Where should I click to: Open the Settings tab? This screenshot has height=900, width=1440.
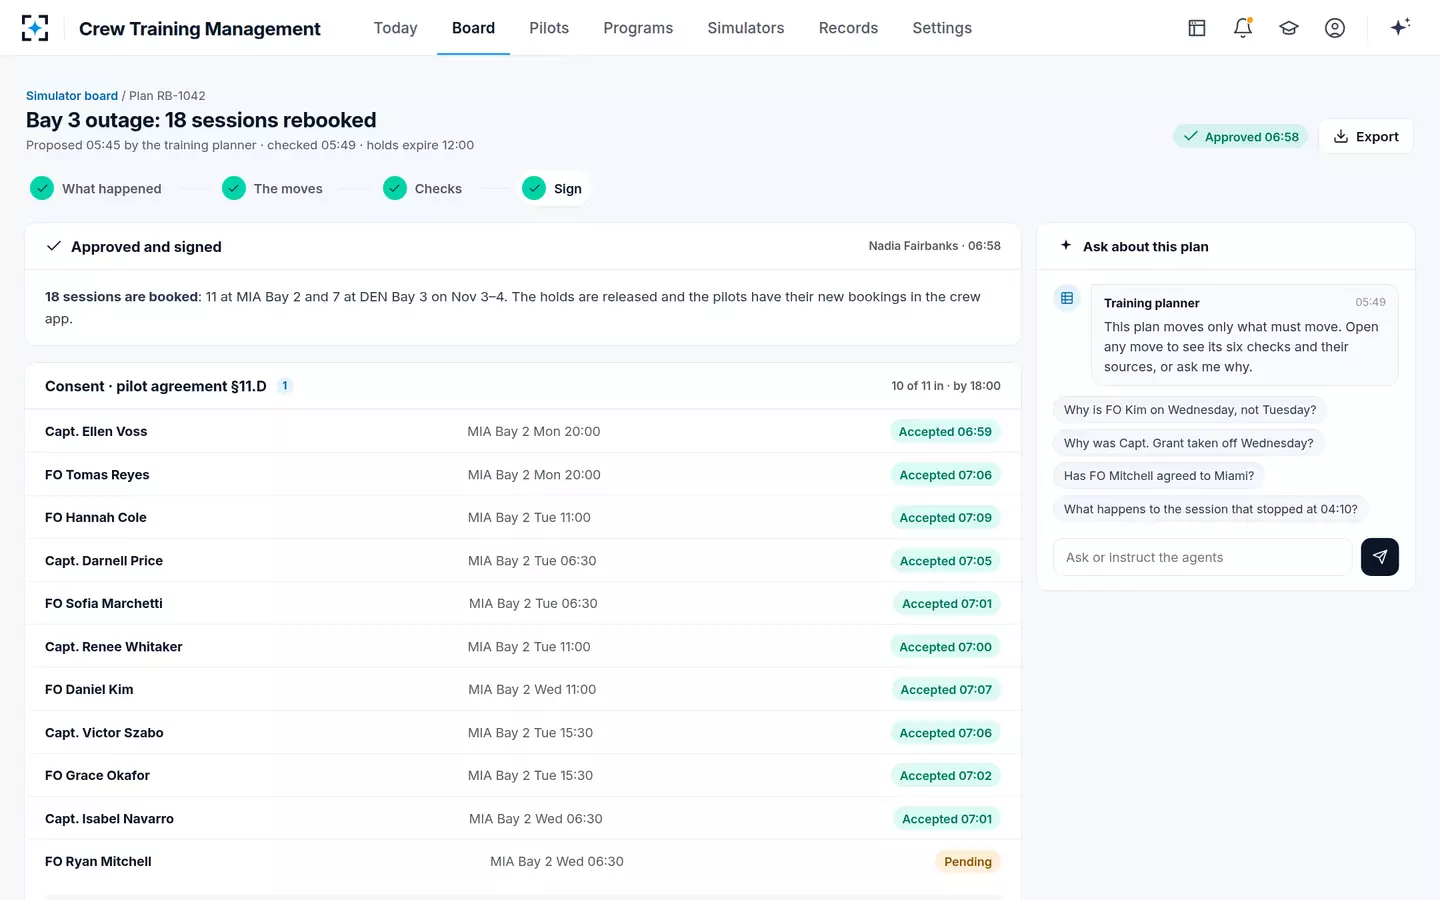coord(942,28)
